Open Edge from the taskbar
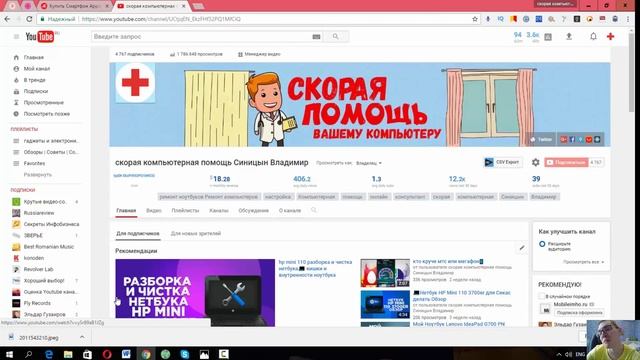This screenshot has height=360, width=640. (x=49, y=354)
